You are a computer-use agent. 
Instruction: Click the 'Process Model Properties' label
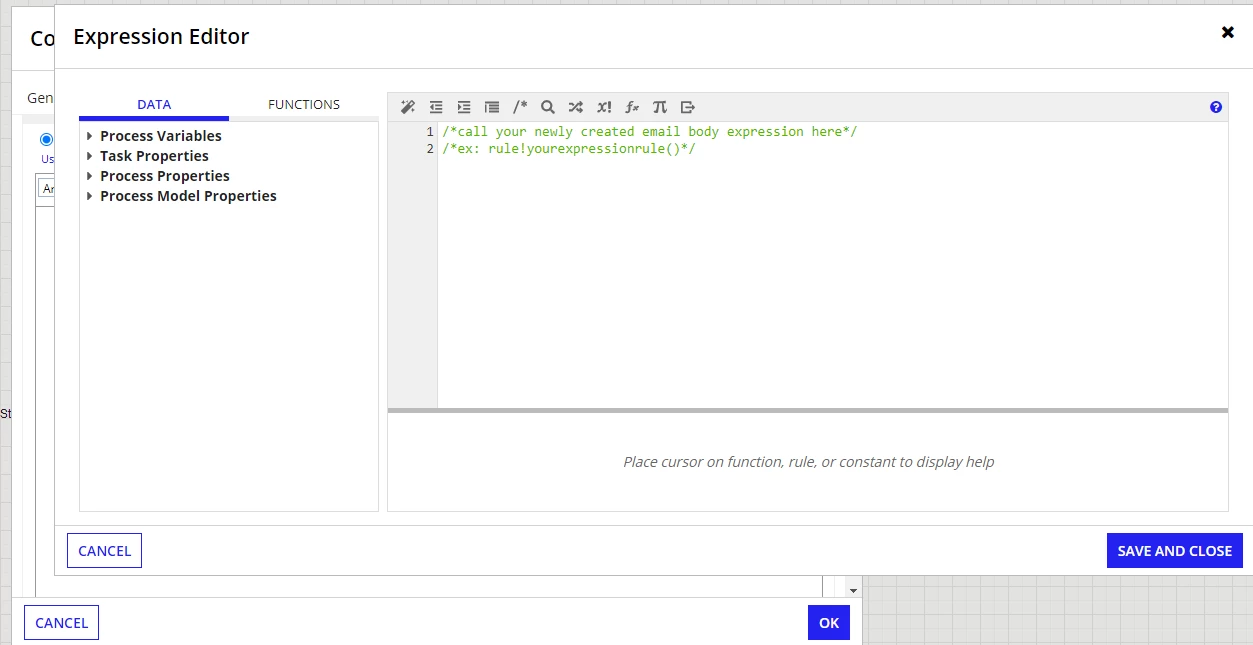(188, 196)
